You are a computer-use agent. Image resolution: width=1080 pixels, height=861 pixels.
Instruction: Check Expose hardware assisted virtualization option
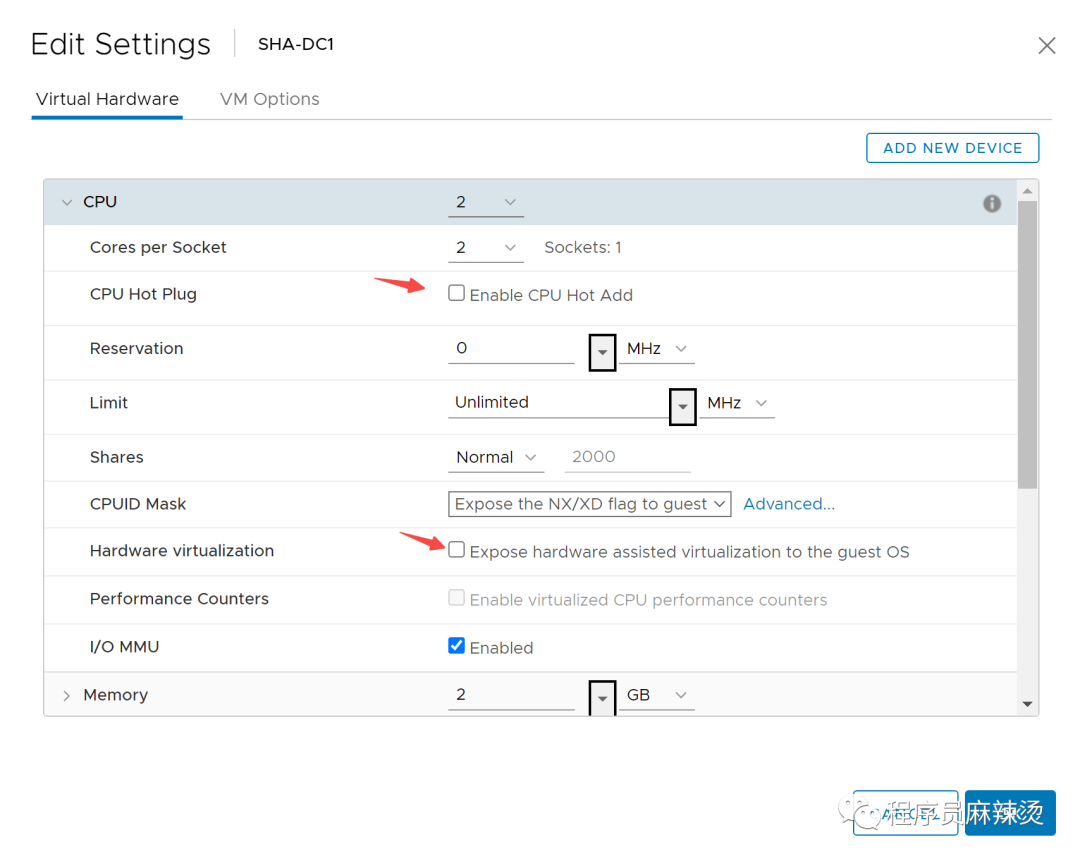(x=457, y=550)
